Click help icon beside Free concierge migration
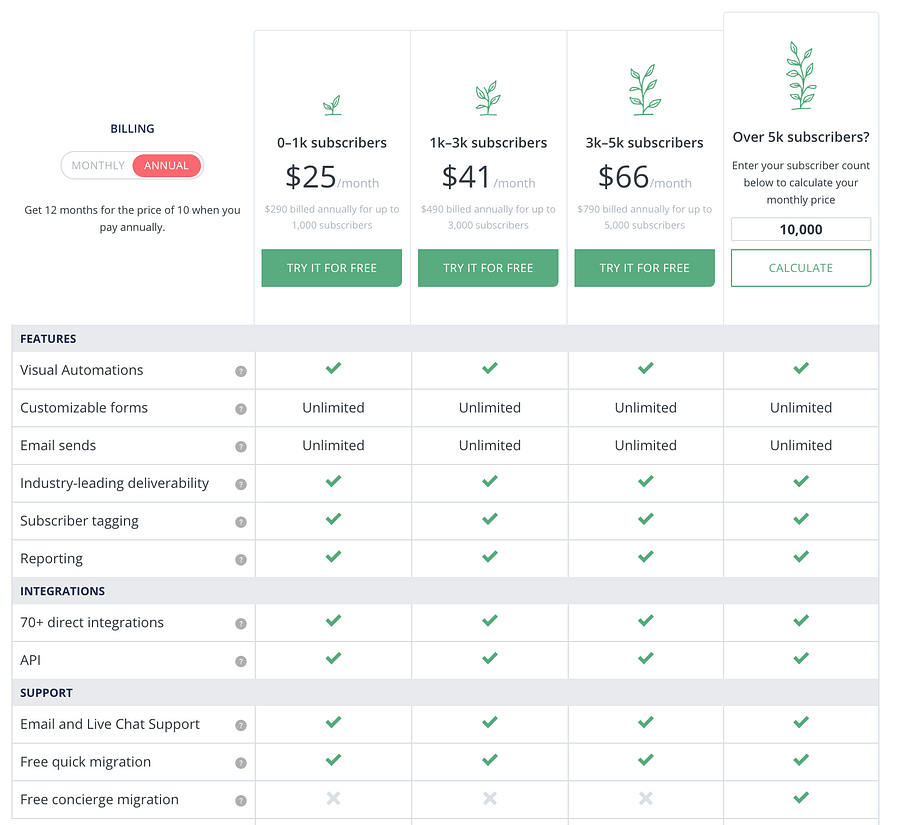 [x=240, y=801]
